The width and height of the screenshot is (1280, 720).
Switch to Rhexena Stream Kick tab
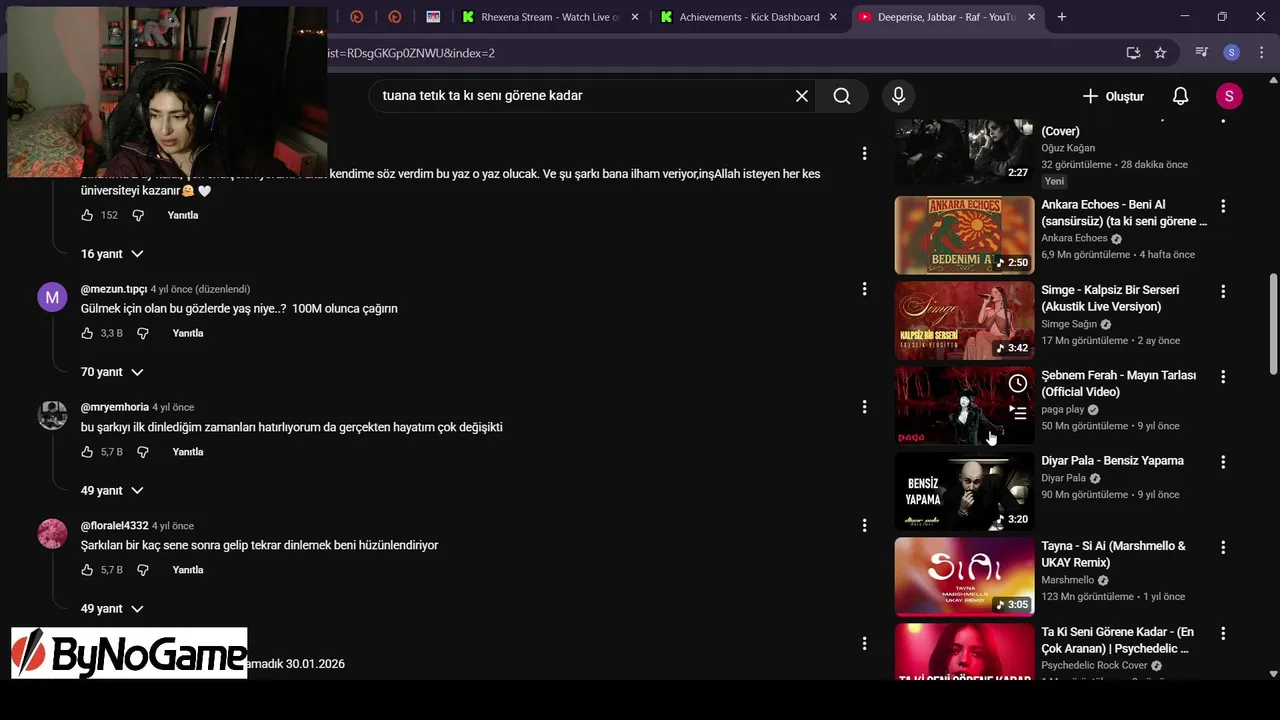pos(550,17)
